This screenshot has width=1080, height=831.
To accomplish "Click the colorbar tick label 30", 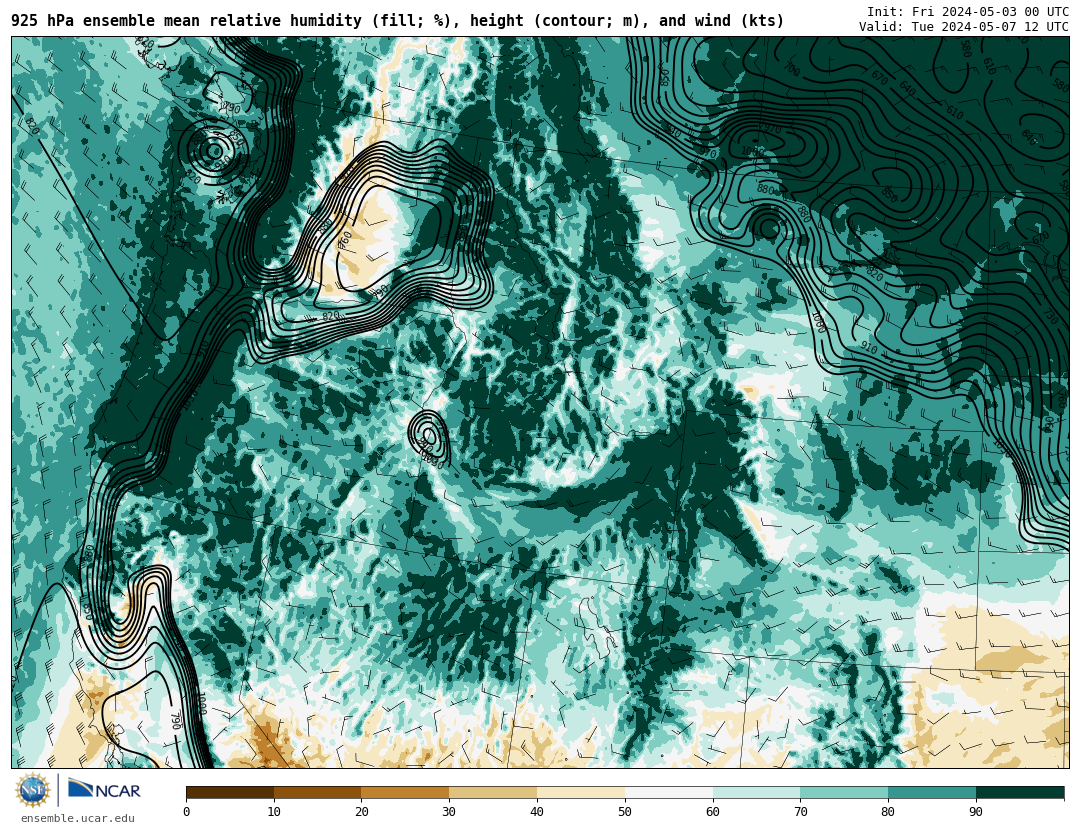I will (449, 812).
